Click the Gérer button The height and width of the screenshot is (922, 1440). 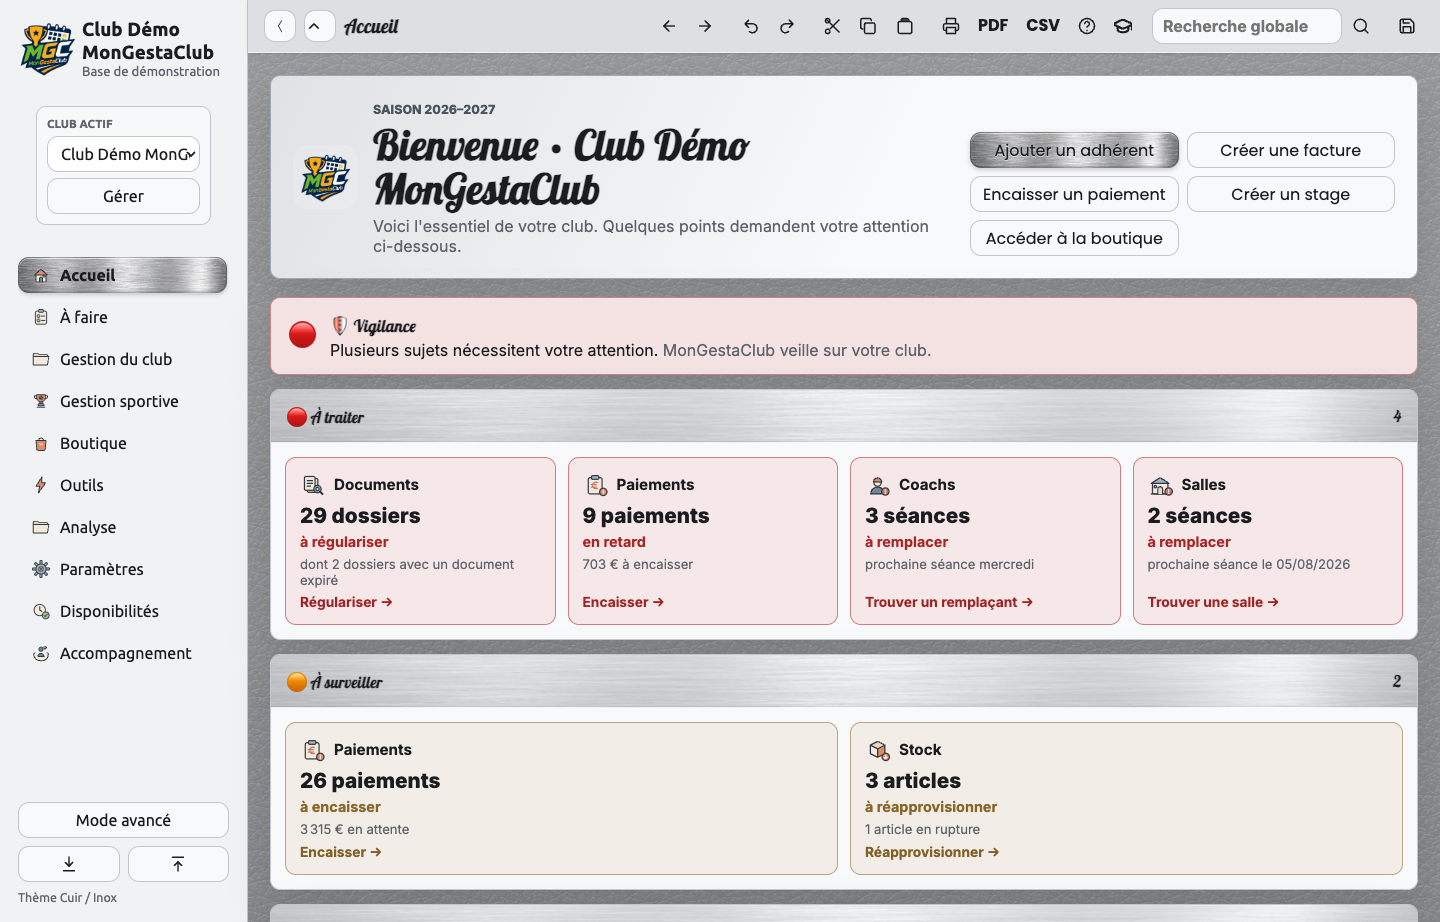(x=123, y=196)
